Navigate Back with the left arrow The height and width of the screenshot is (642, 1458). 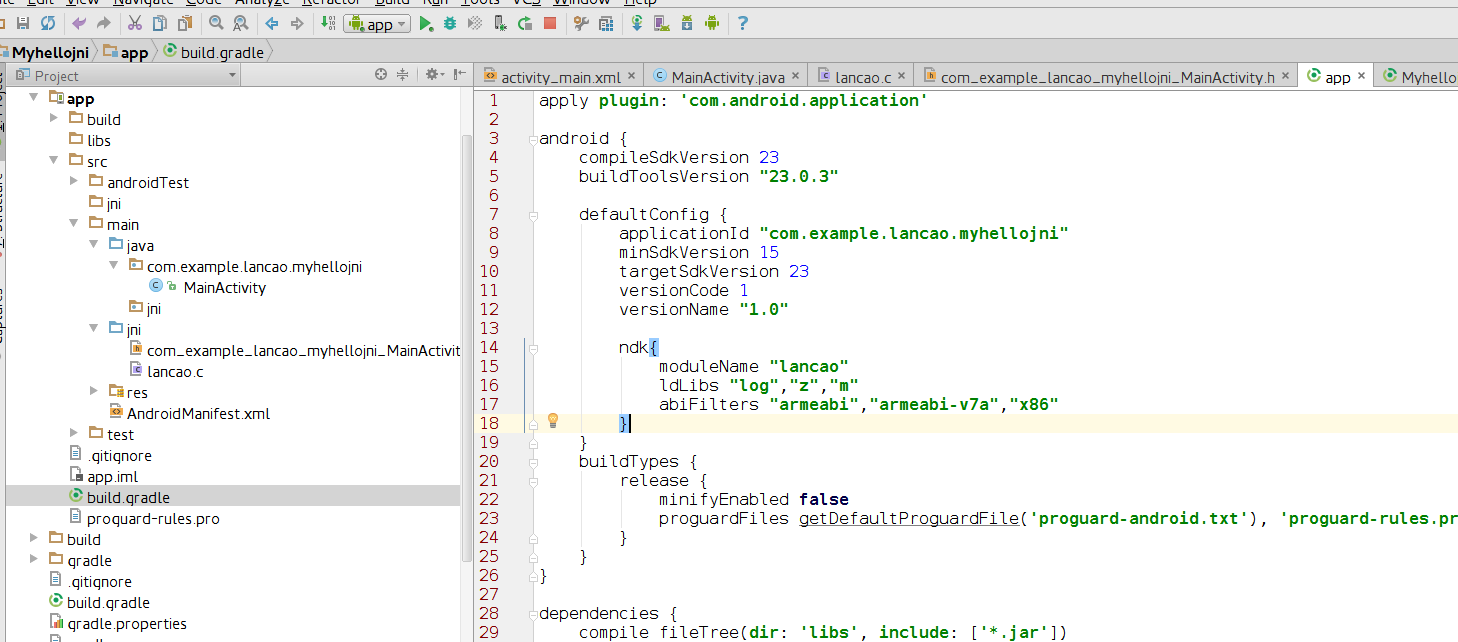(272, 23)
